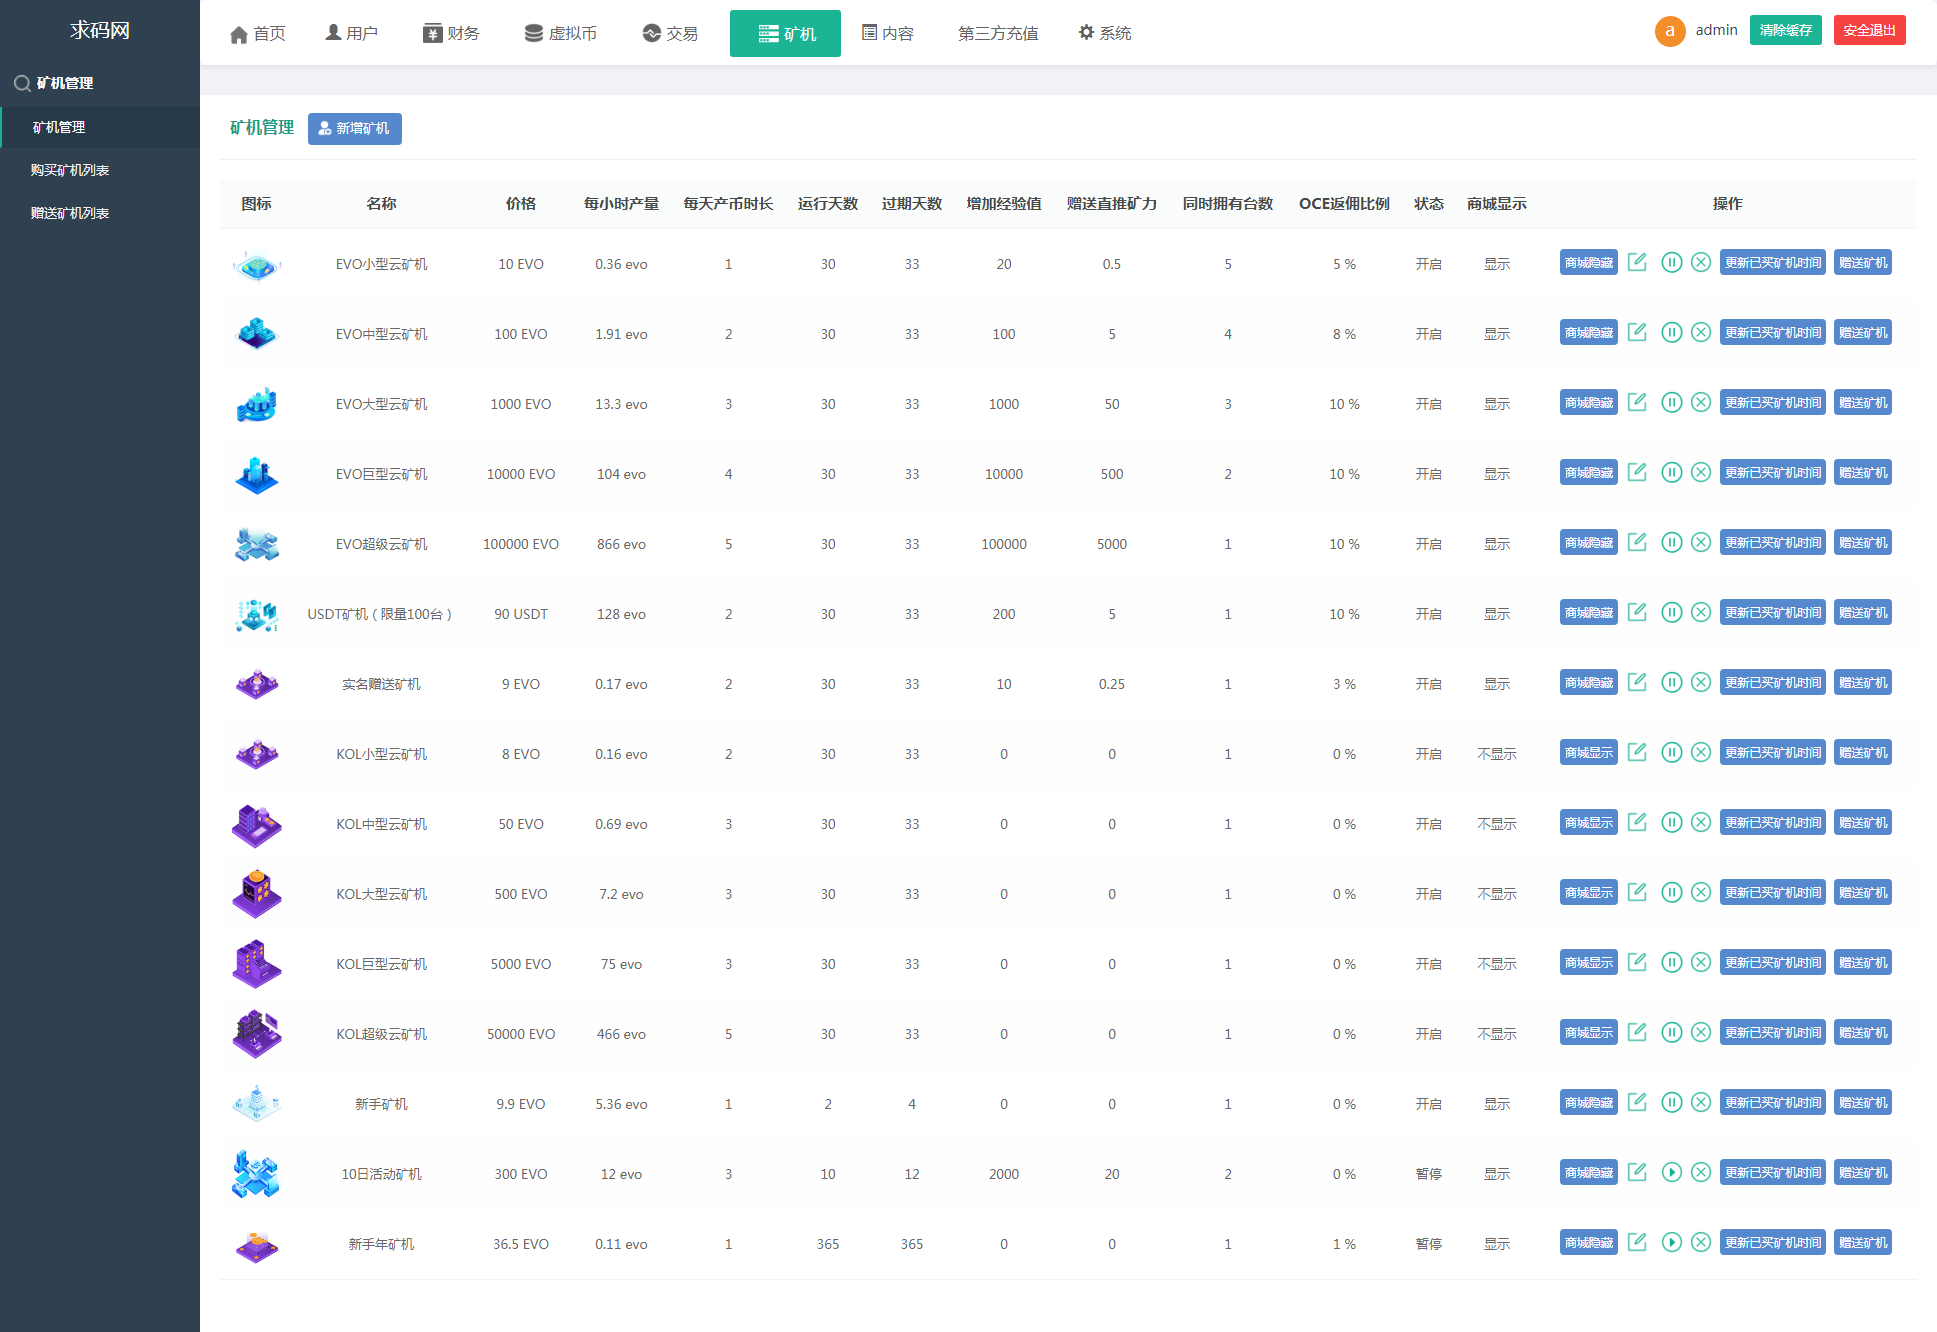This screenshot has width=1937, height=1332.
Task: Pause the EVO小型云矿机 miner
Action: coord(1671,262)
